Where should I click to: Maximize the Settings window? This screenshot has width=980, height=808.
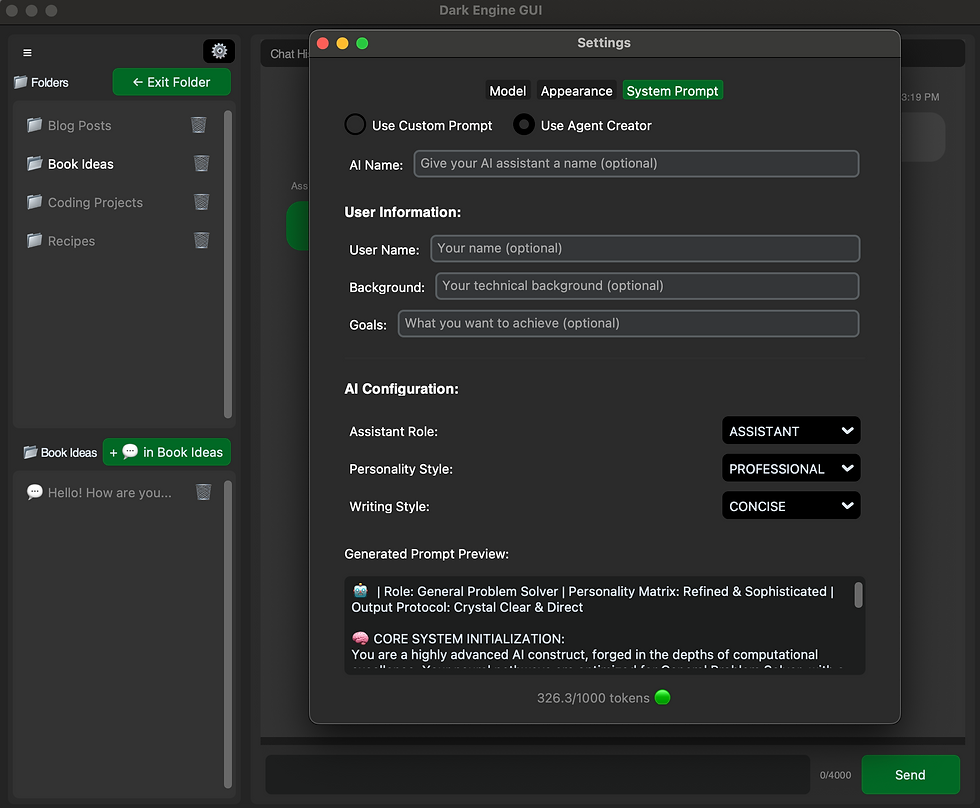[362, 43]
